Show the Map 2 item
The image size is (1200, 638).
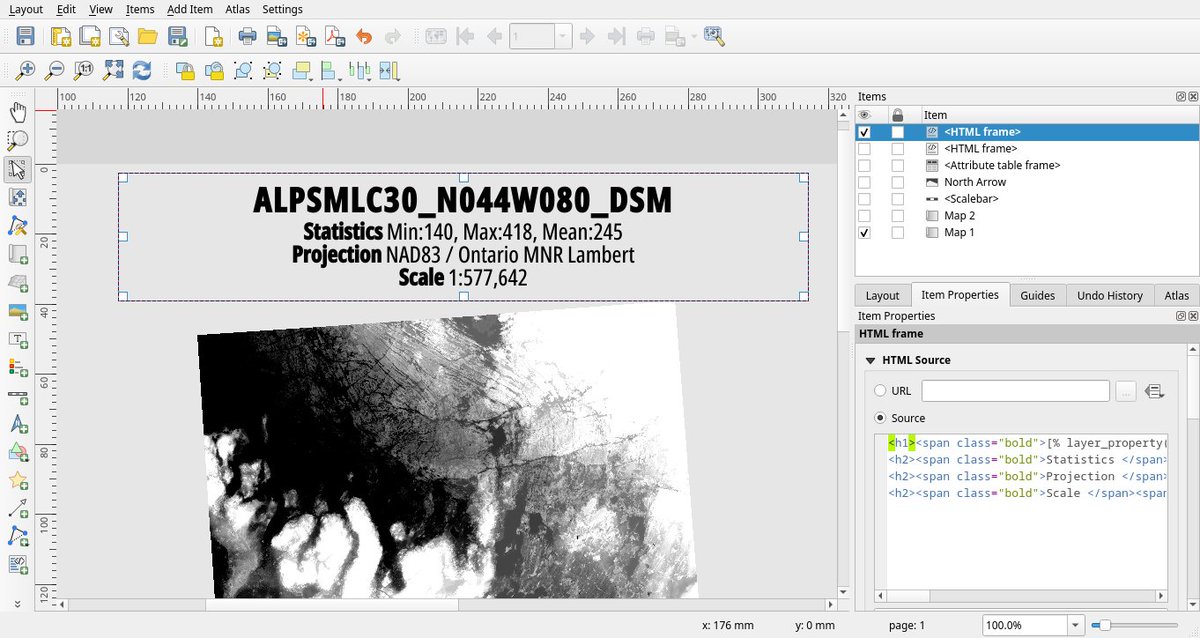(865, 216)
